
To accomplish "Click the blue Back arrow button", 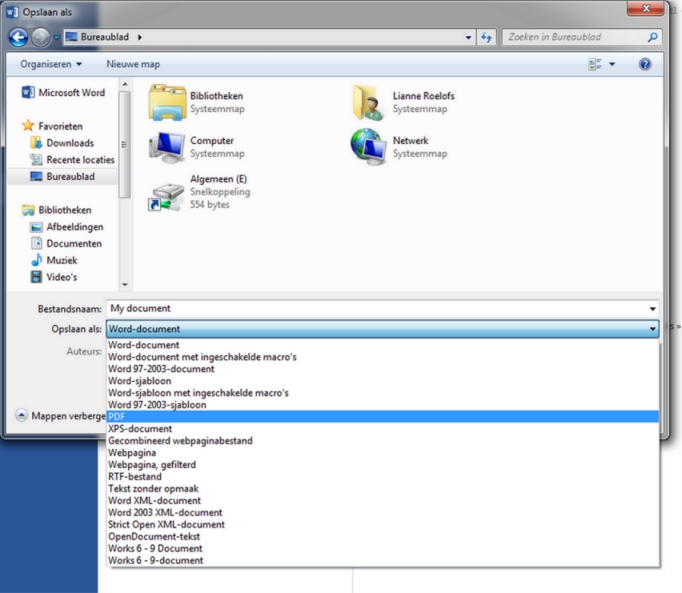I will (18, 37).
